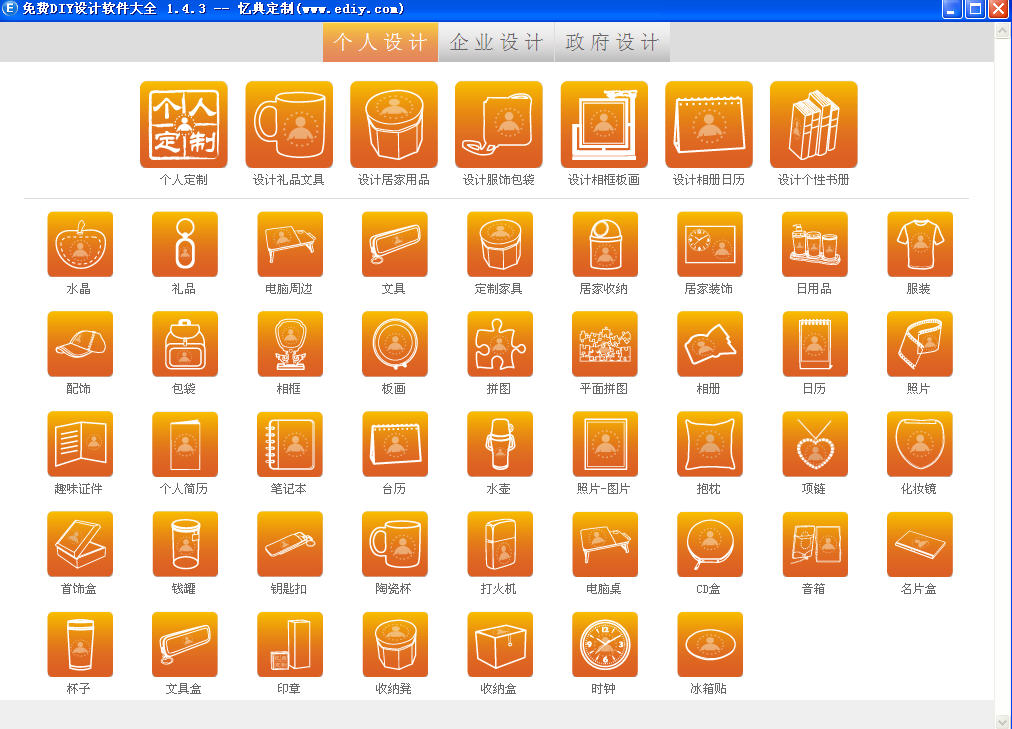Choose the 水晶 apple-shaped icon
Screen dimensions: 1012x729
[x=80, y=244]
